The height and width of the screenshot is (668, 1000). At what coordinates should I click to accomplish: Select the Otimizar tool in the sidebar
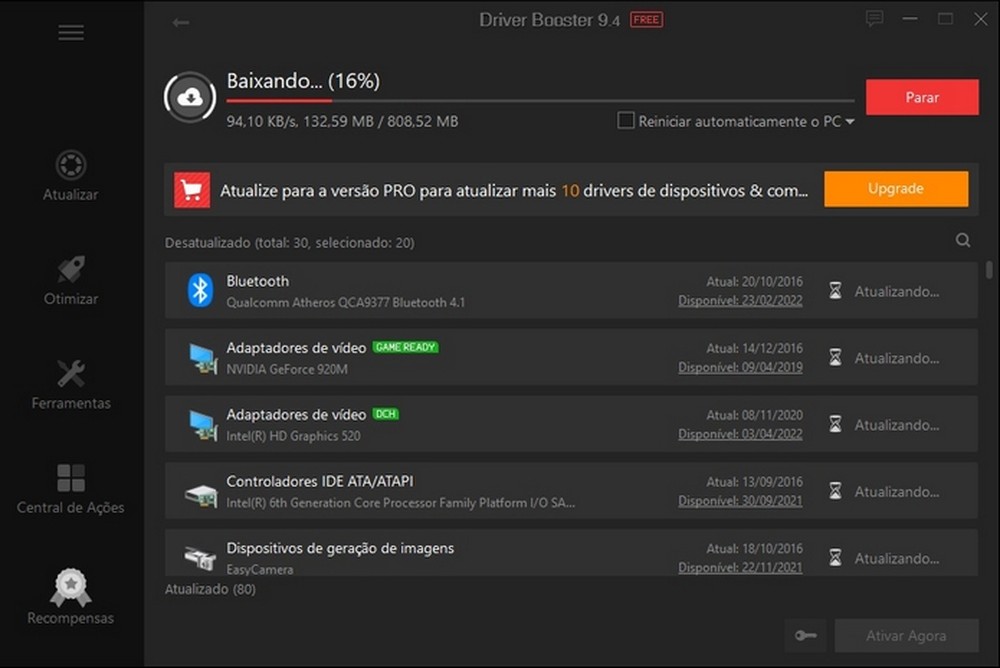pos(70,282)
